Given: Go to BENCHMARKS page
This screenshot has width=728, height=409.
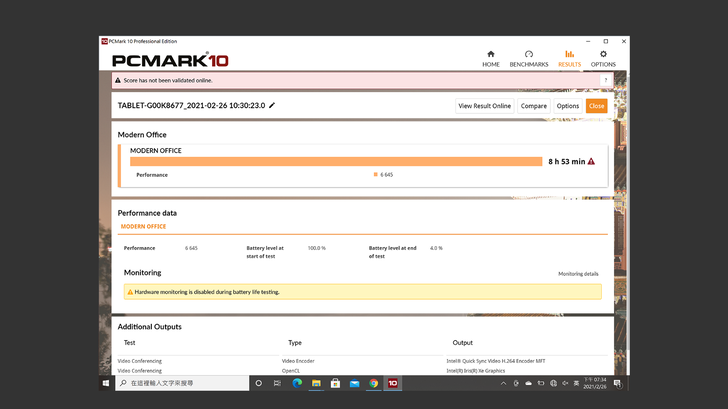Looking at the screenshot, I should (529, 58).
